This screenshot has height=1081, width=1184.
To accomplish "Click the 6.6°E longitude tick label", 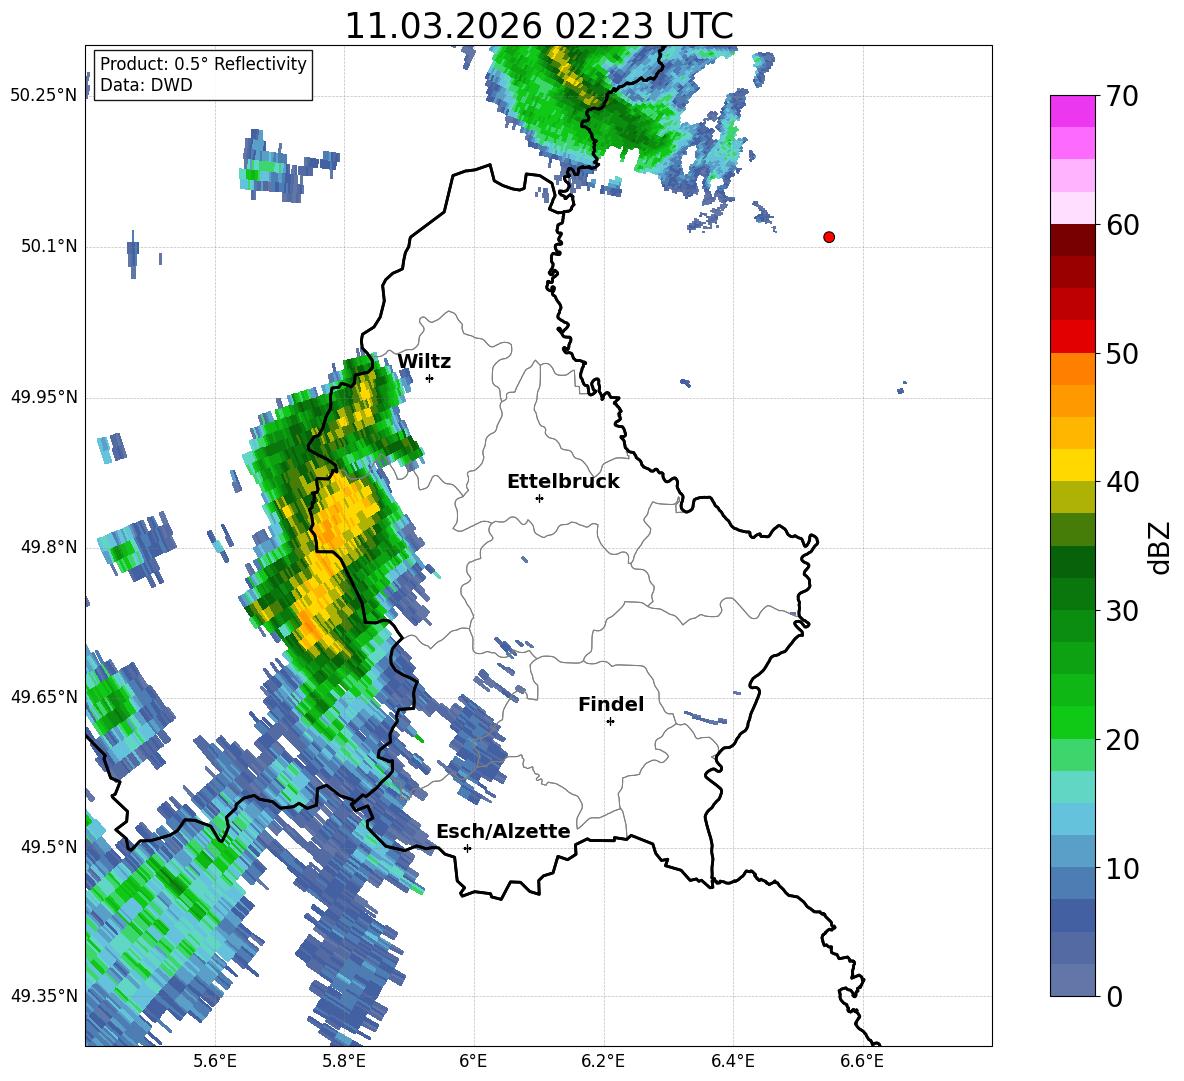I will pos(862,1061).
